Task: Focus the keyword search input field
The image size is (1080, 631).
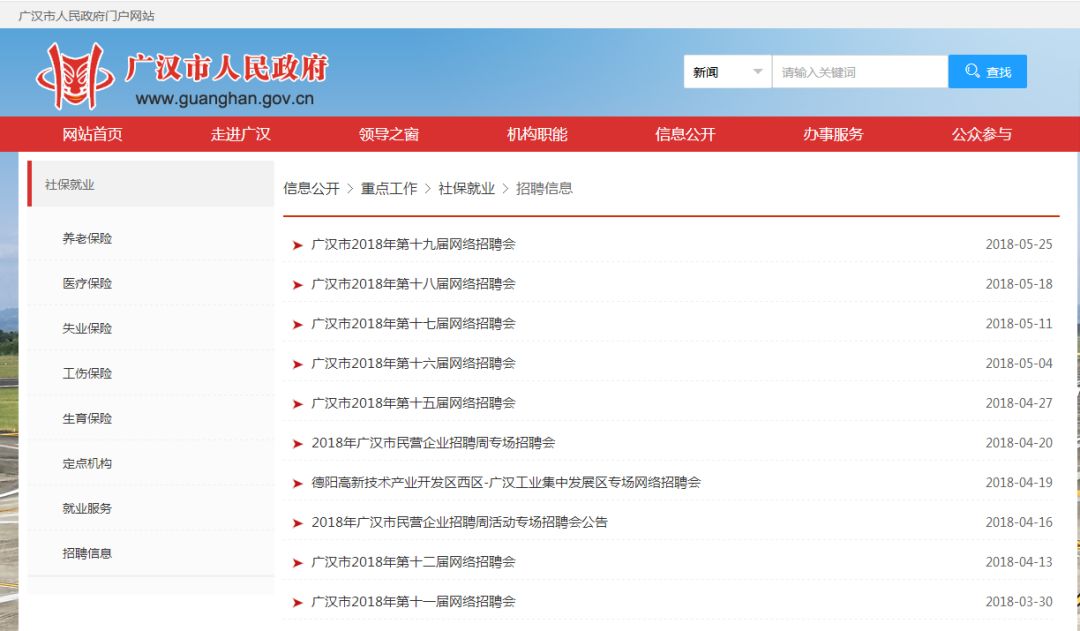Action: click(858, 72)
